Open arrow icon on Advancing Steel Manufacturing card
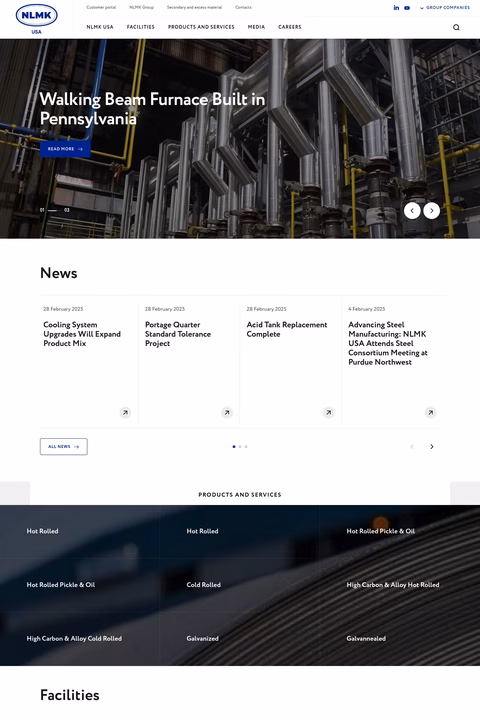 (x=430, y=412)
